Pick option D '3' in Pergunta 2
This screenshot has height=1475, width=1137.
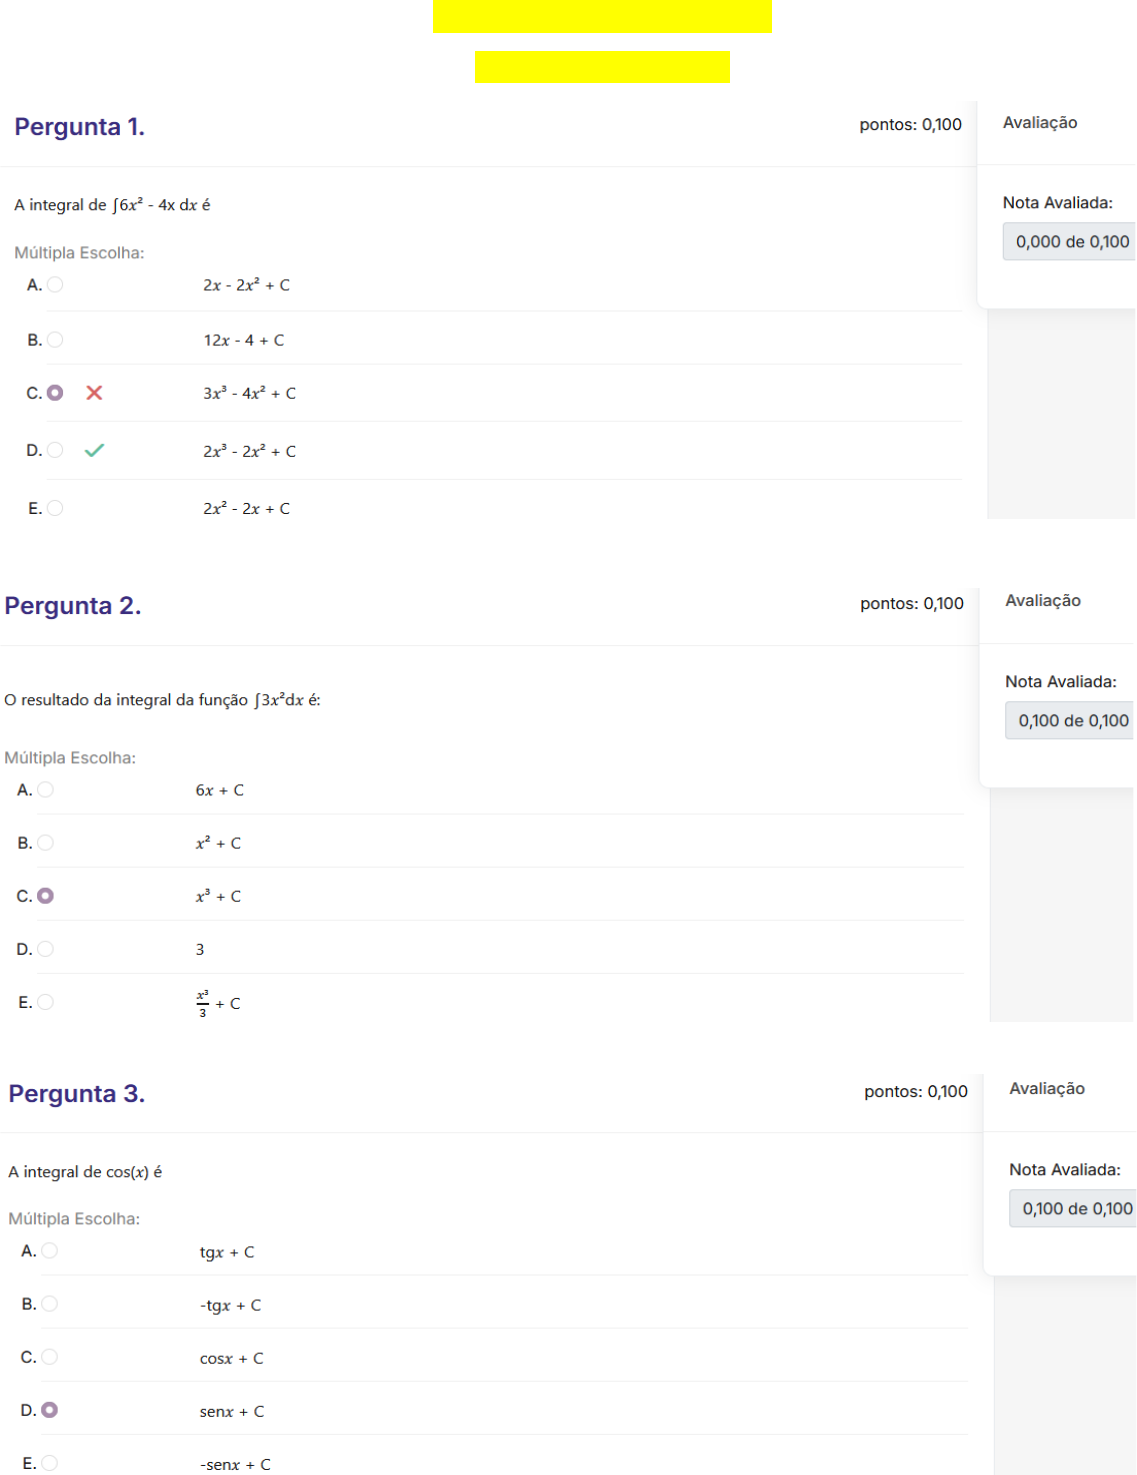click(x=46, y=949)
